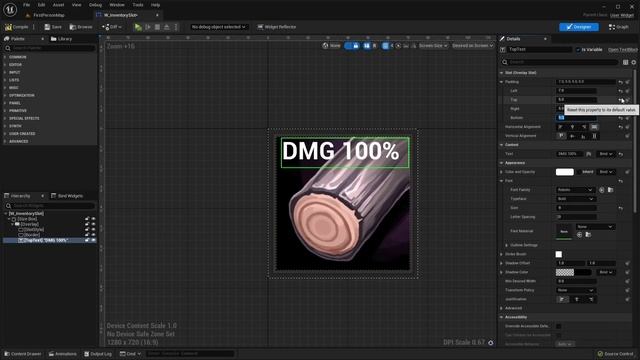Open play options three-dot menu
Viewport: 640px width, 360px height.
click(x=176, y=27)
